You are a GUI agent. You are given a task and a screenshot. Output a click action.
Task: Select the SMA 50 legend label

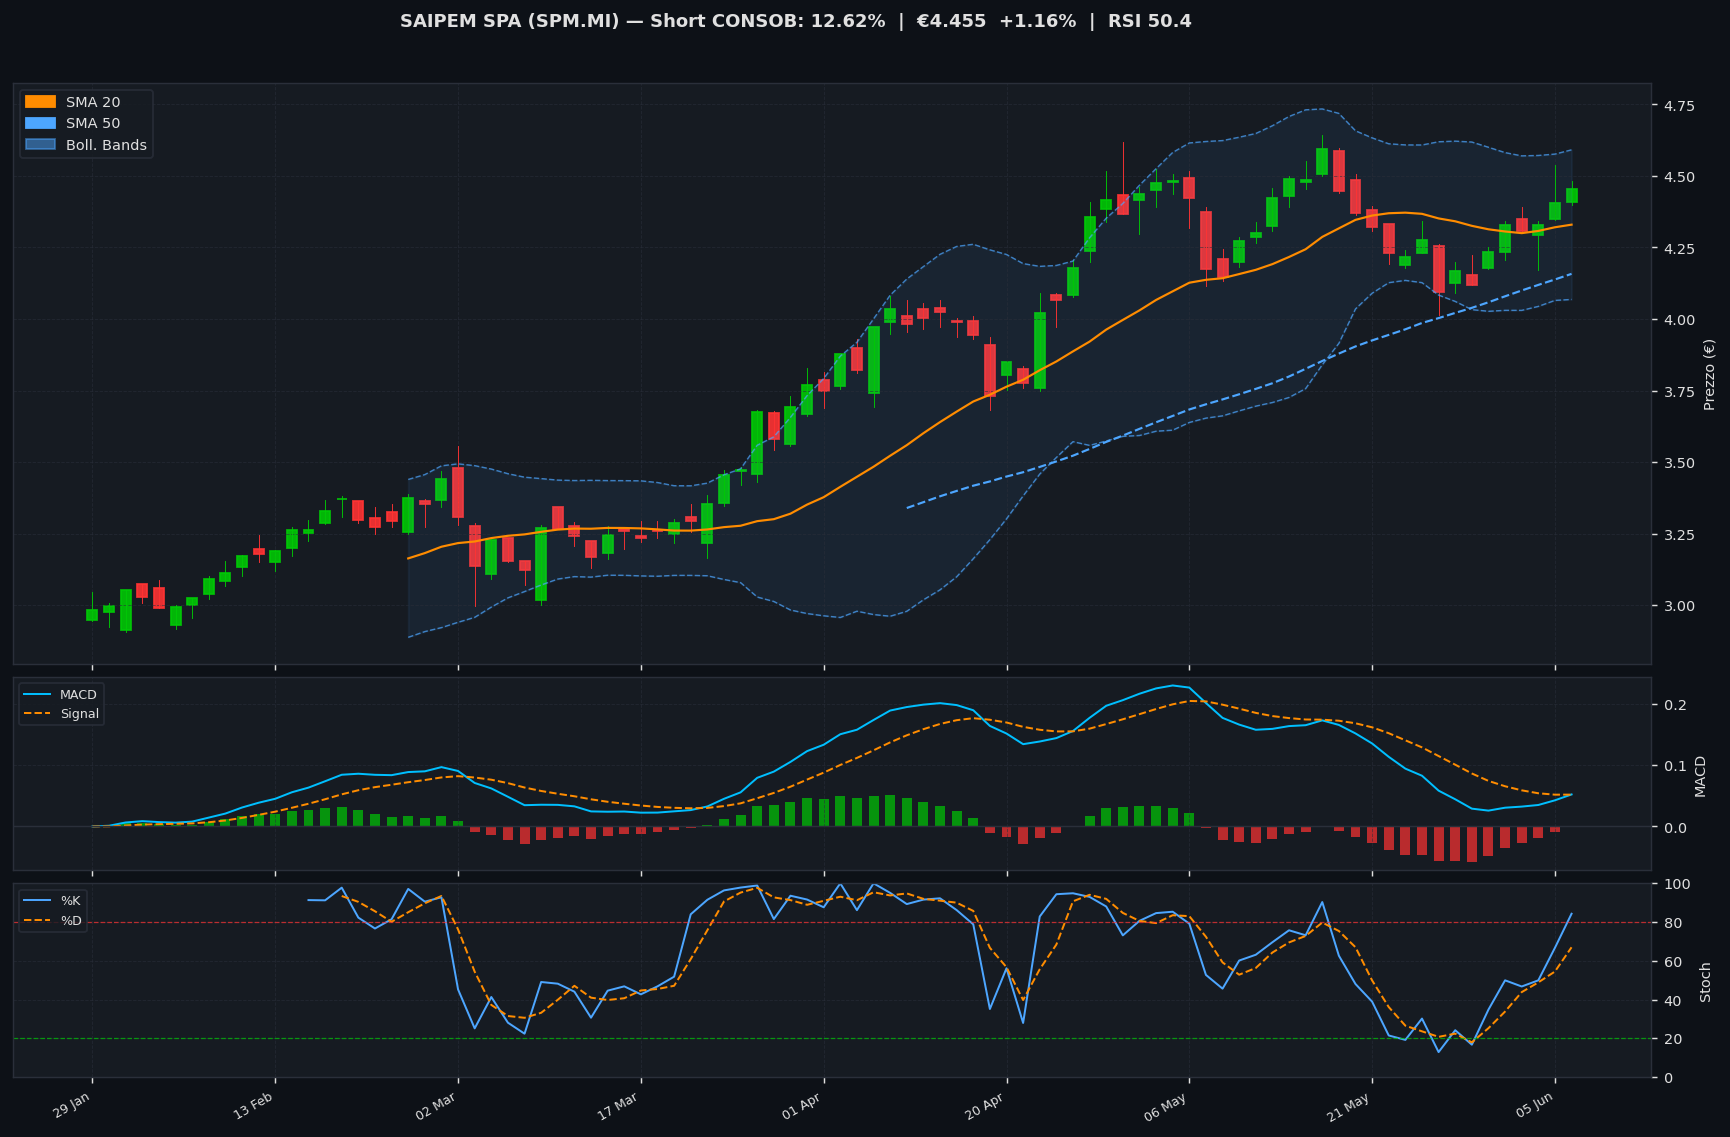[93, 124]
